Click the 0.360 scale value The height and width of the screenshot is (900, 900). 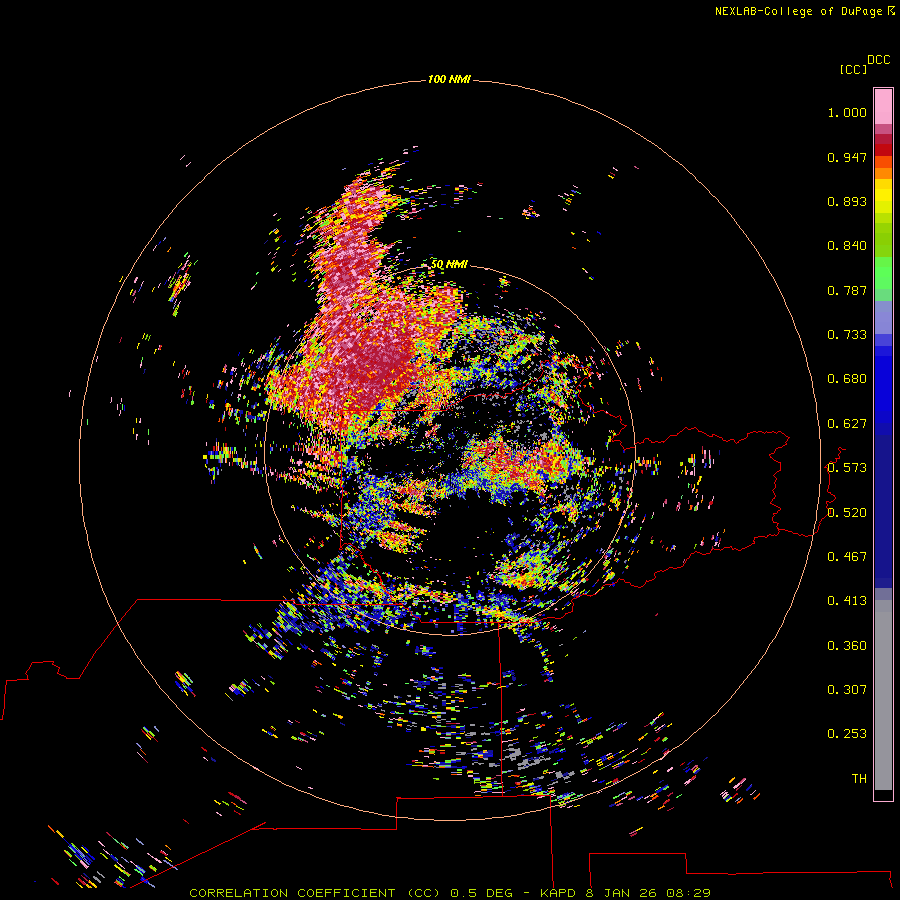pos(847,646)
